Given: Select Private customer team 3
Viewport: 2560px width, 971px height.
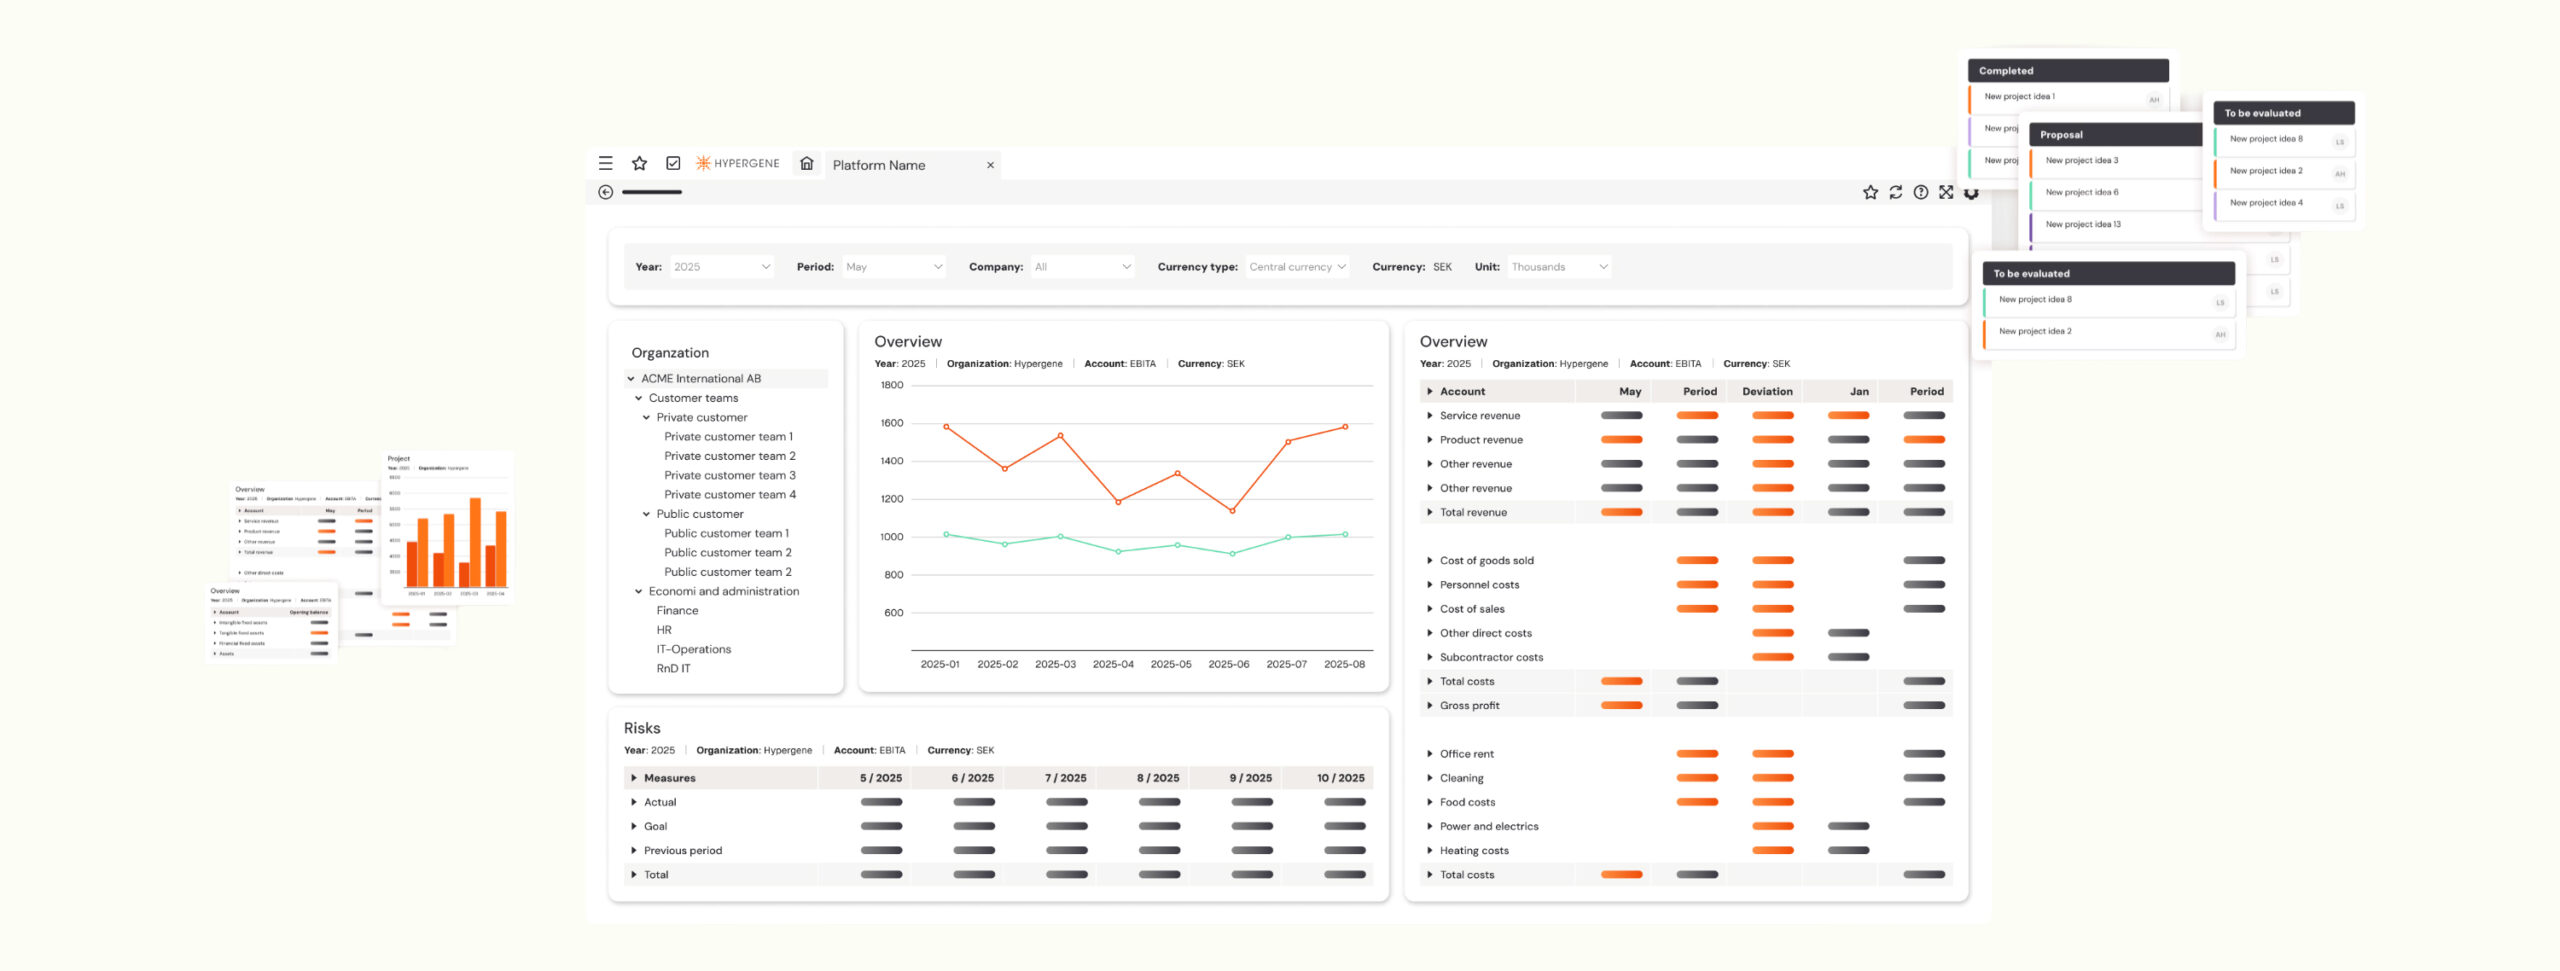Looking at the screenshot, I should [729, 475].
